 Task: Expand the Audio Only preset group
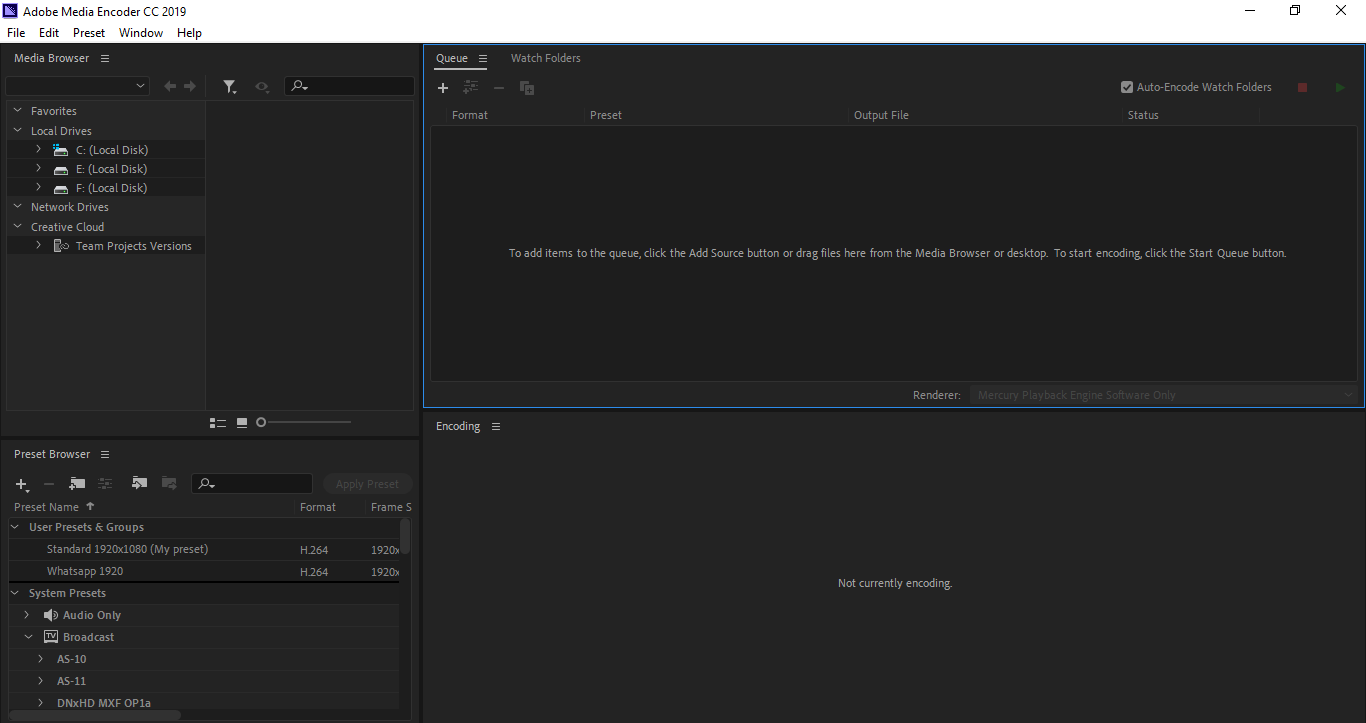[x=28, y=615]
